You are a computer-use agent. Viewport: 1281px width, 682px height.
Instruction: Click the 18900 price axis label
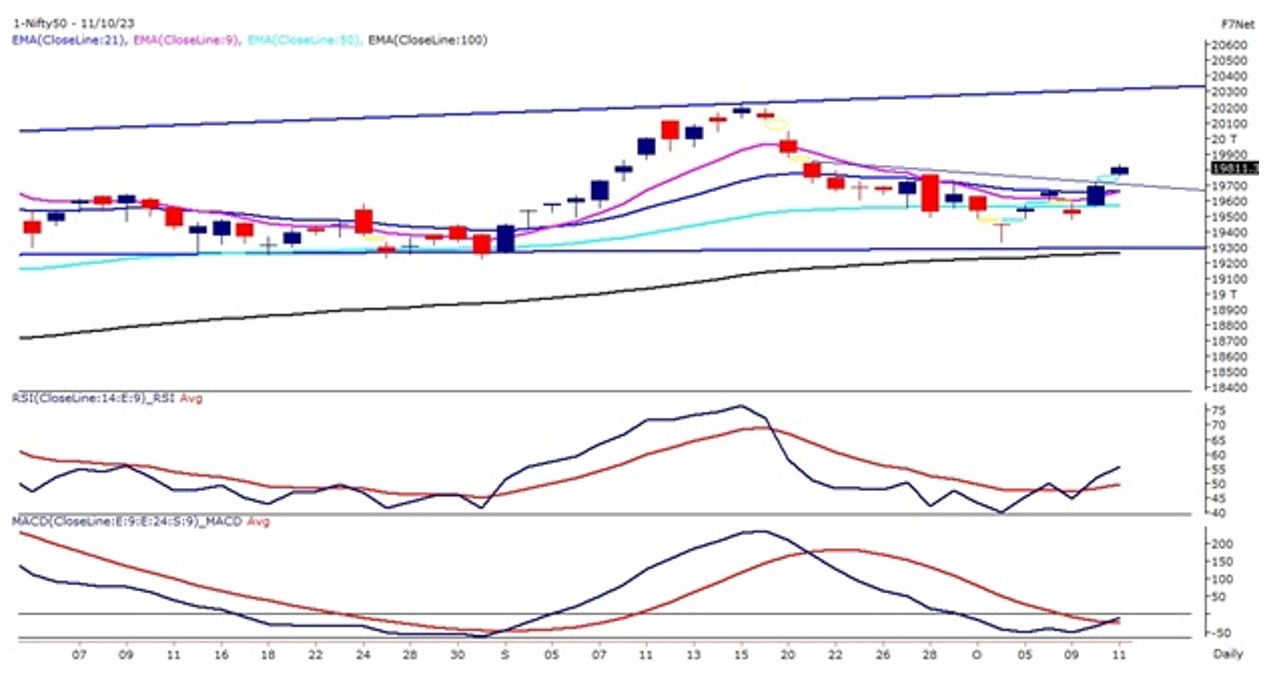1231,310
